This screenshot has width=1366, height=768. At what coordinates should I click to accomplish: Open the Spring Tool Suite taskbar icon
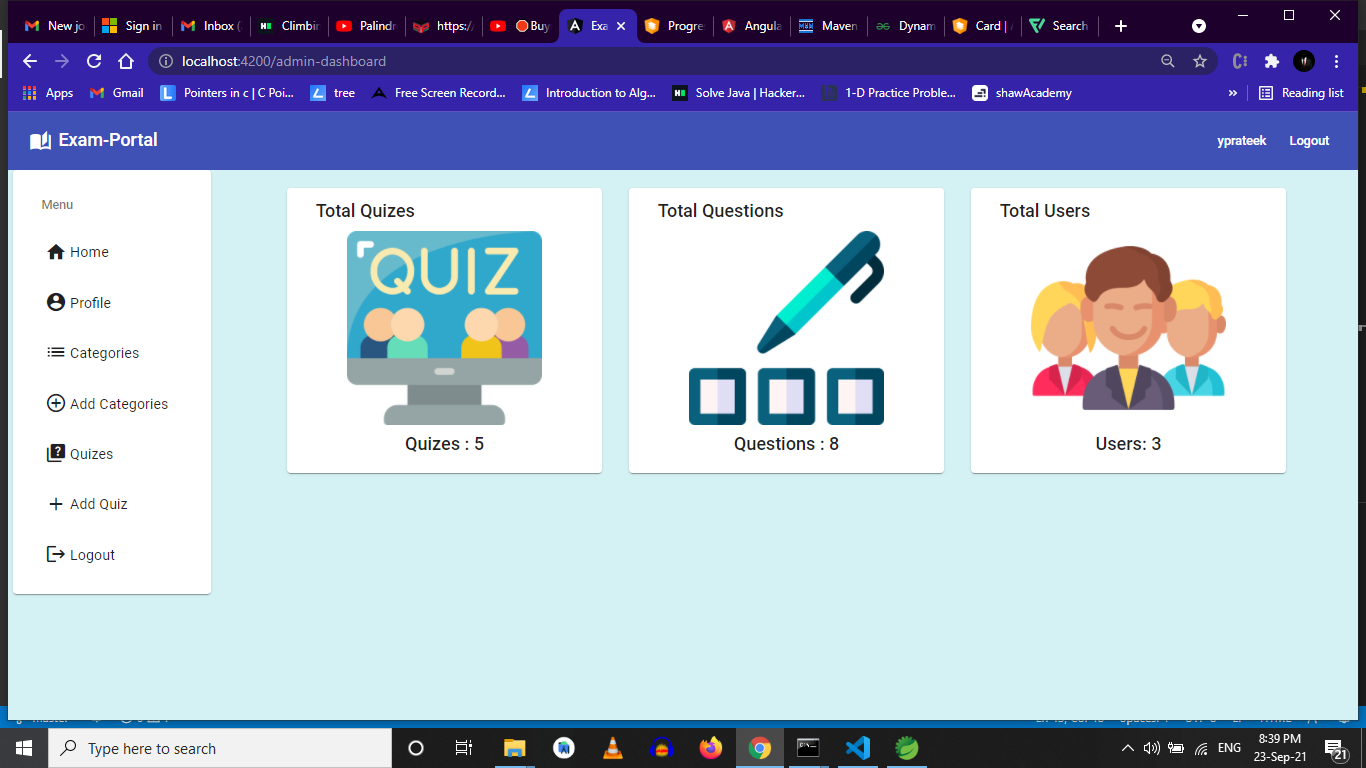tap(906, 747)
